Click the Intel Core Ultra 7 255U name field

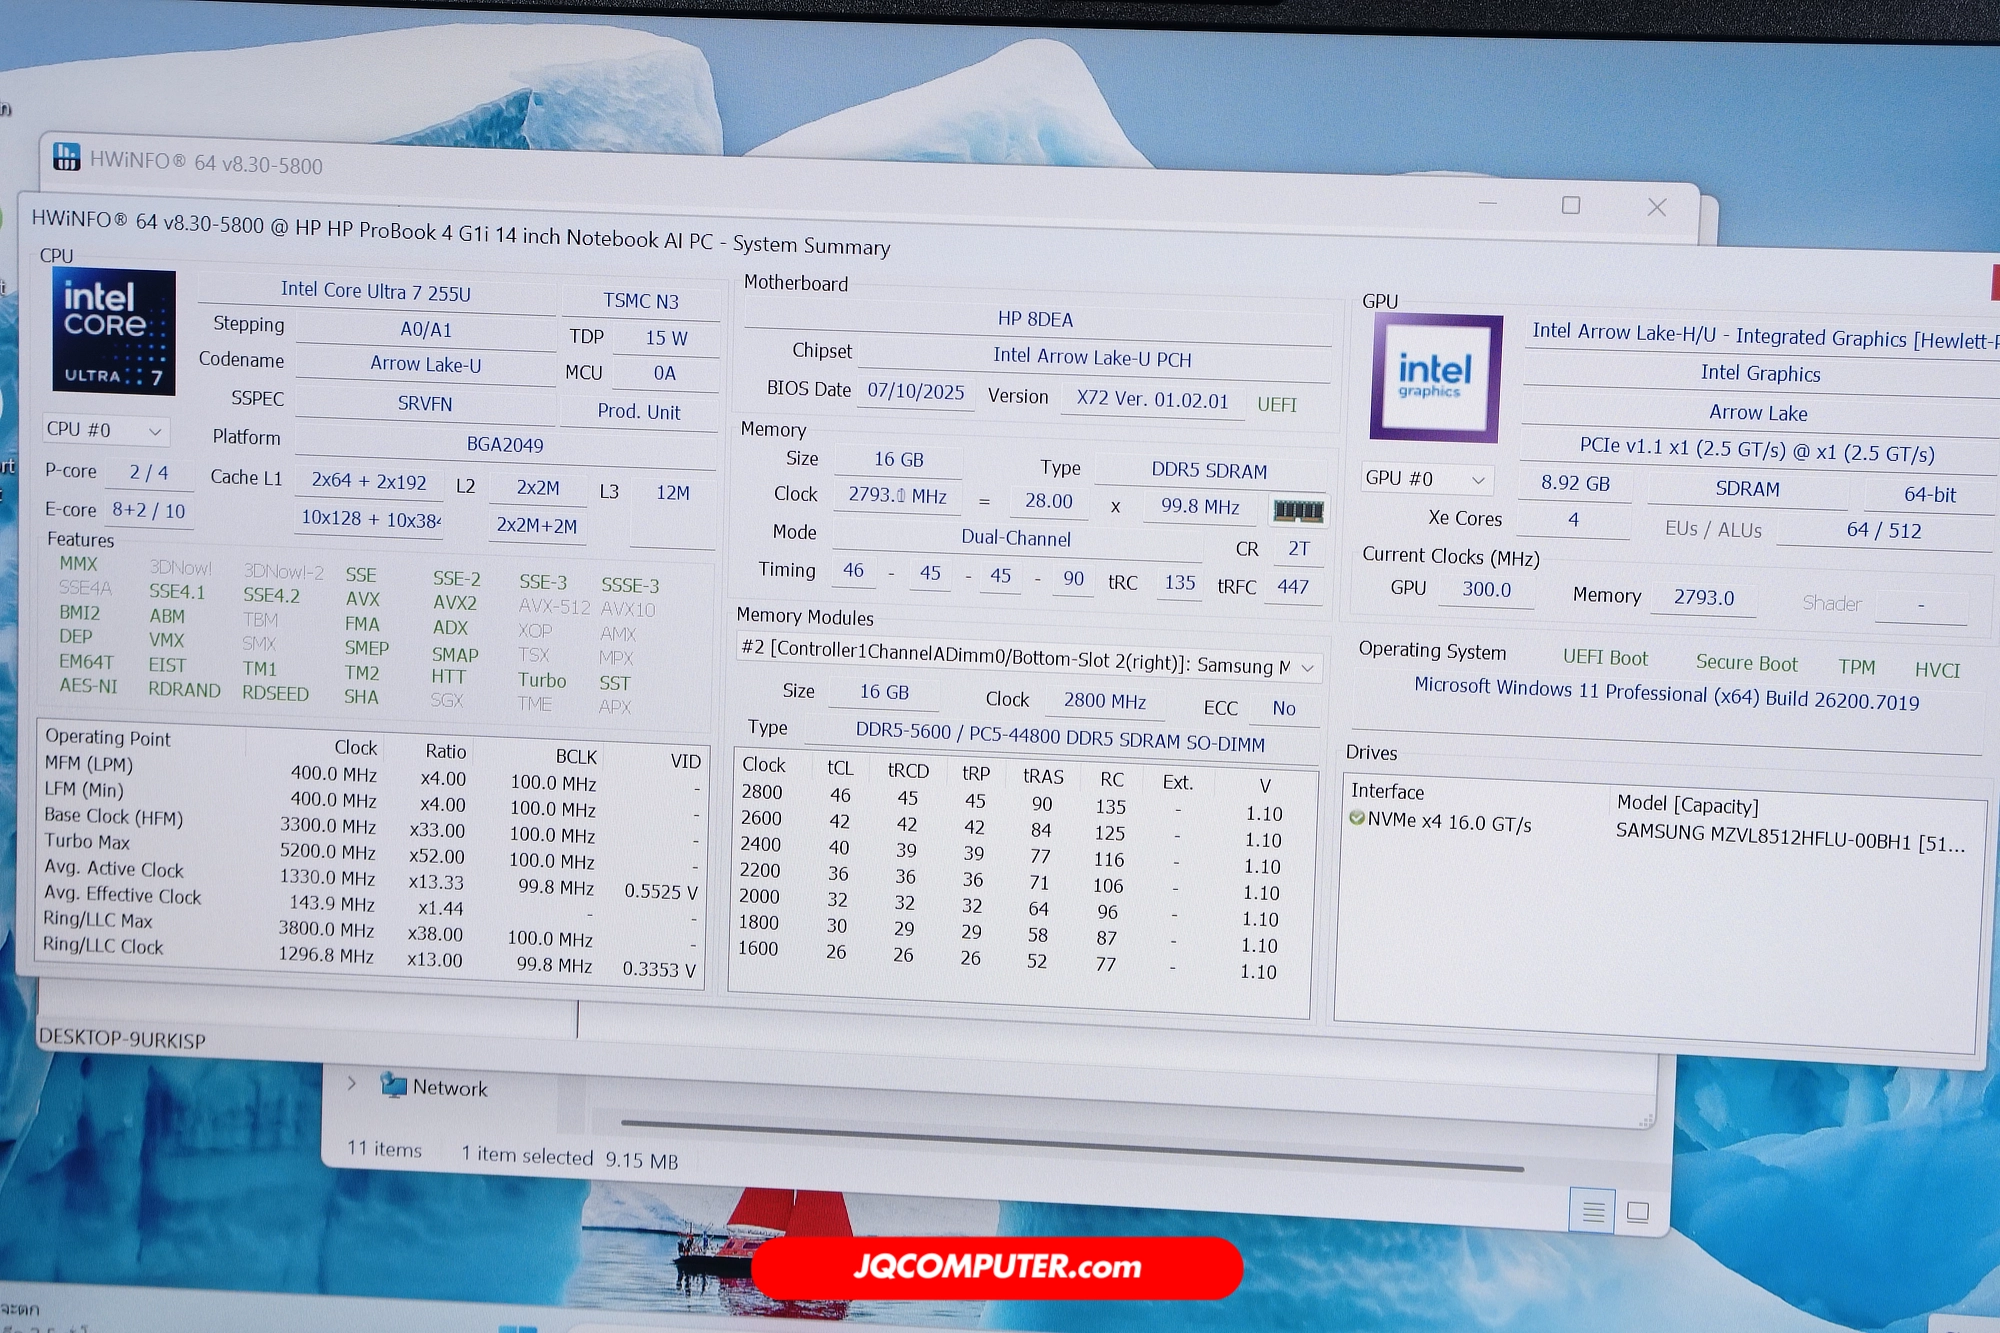click(375, 291)
